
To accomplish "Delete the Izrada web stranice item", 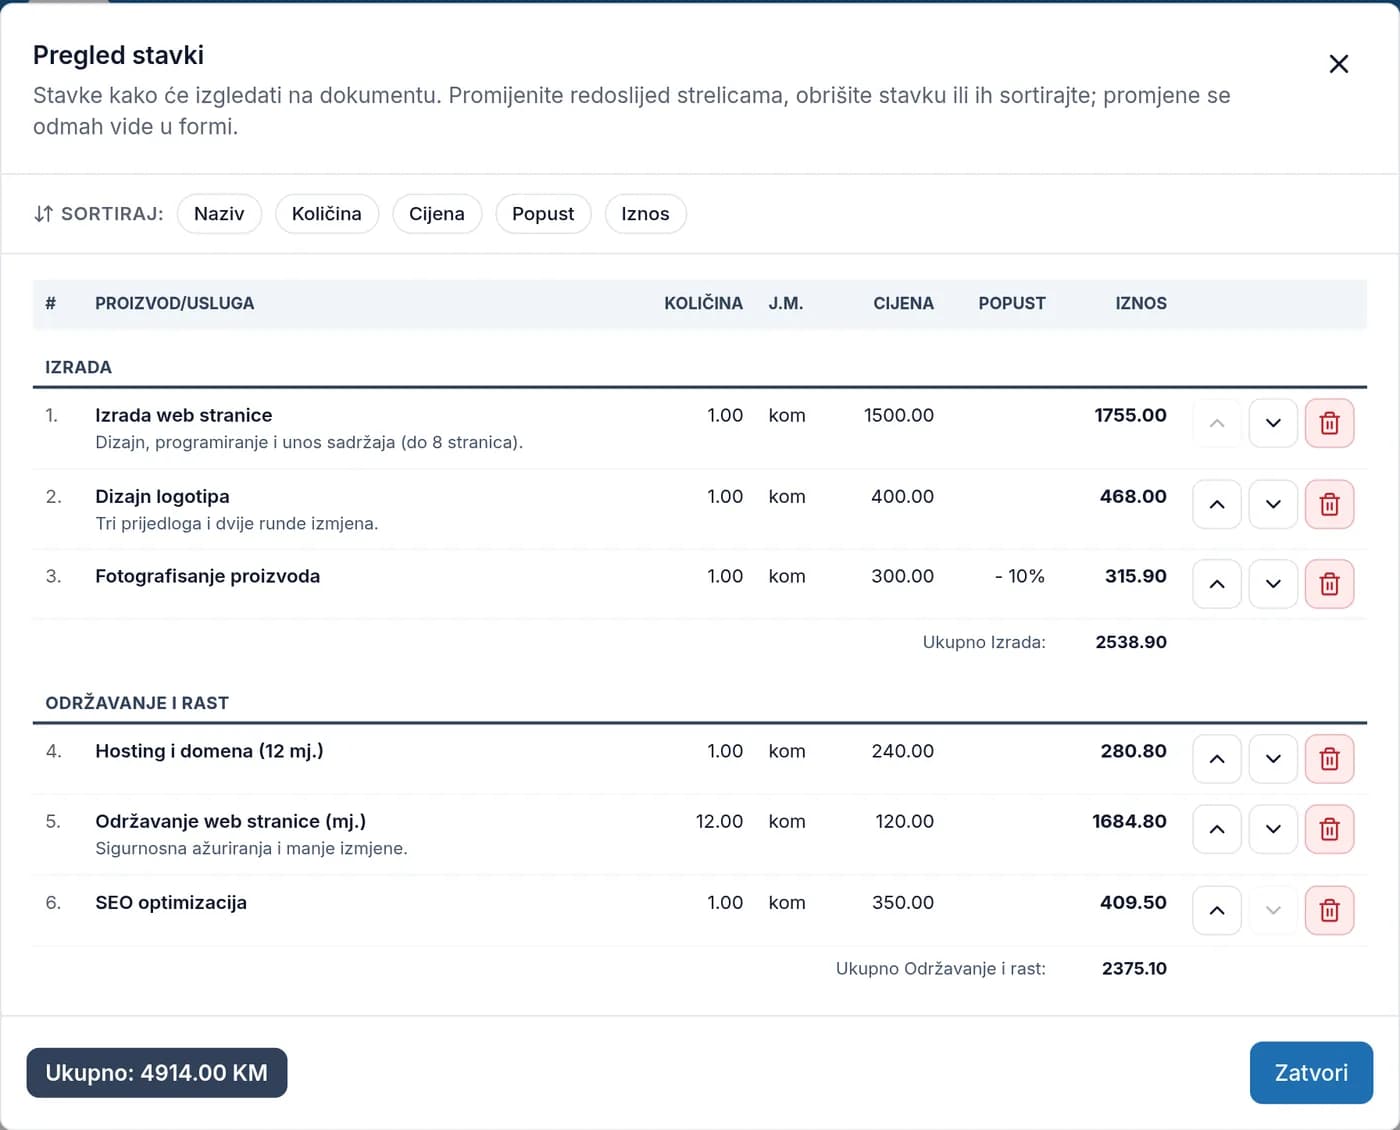I will (1329, 423).
